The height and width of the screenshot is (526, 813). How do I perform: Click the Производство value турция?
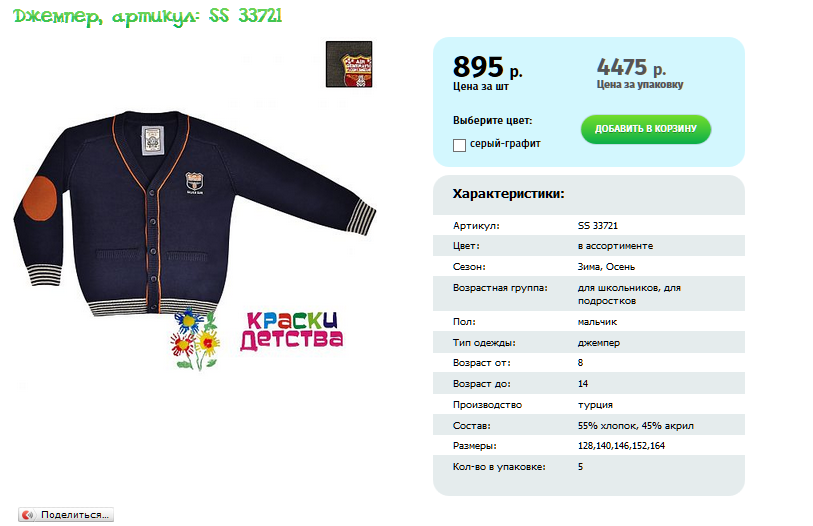(x=595, y=405)
